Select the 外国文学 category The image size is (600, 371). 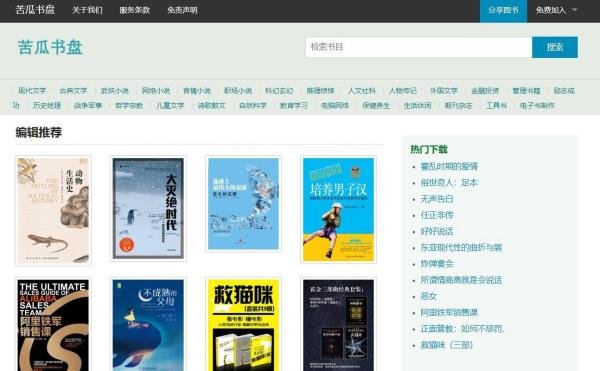tap(444, 91)
